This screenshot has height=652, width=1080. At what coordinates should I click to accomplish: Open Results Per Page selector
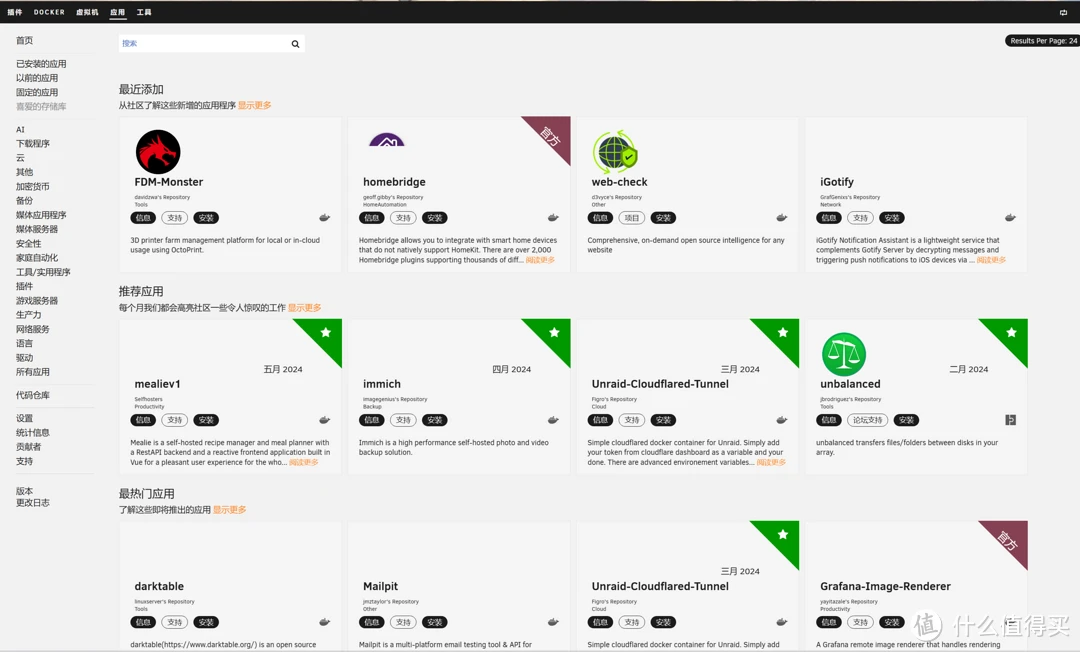(1042, 41)
